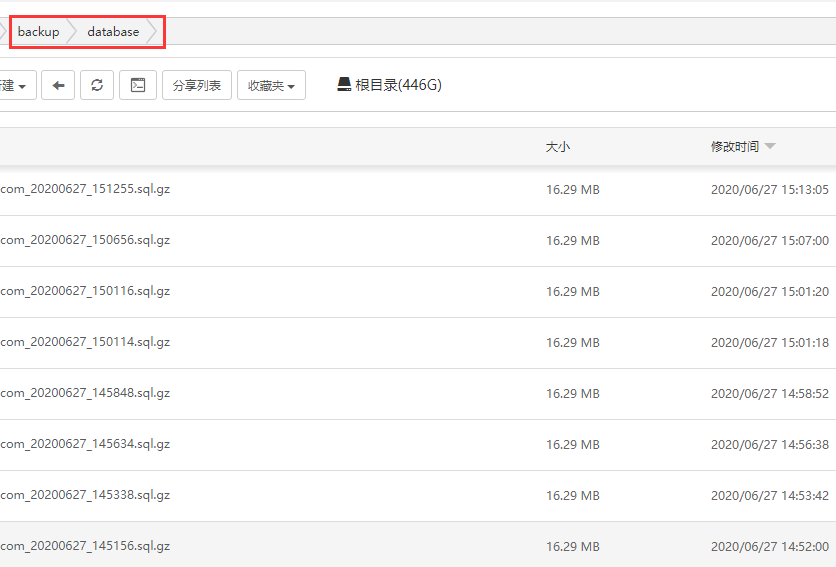
Task: Expand the 新建 create dropdown
Action: [16, 85]
